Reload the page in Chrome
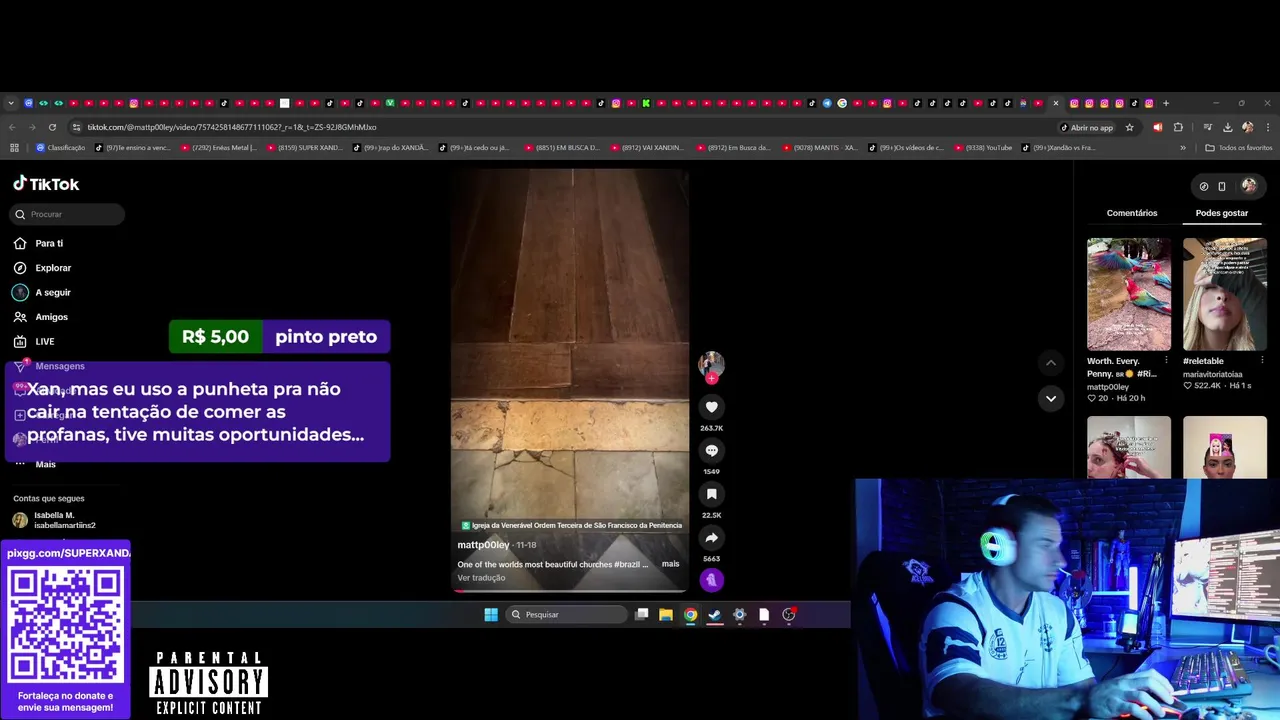The height and width of the screenshot is (720, 1280). pos(52,127)
